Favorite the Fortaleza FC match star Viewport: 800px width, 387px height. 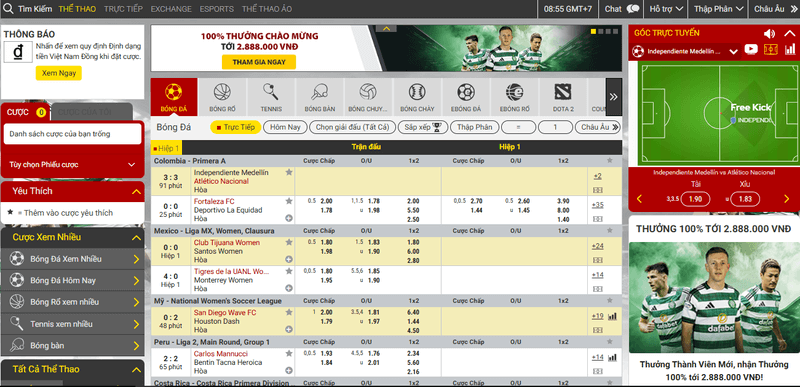click(289, 201)
